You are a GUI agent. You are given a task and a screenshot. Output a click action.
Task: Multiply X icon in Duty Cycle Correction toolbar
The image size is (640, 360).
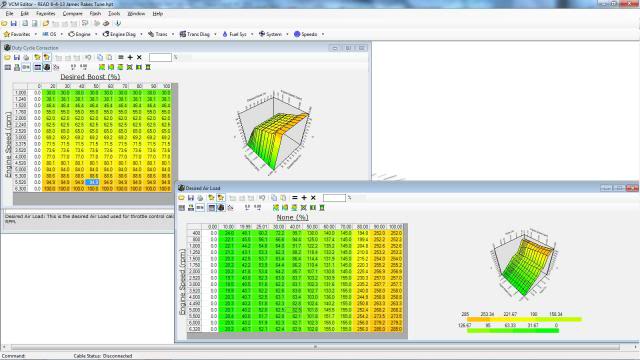[x=139, y=58]
